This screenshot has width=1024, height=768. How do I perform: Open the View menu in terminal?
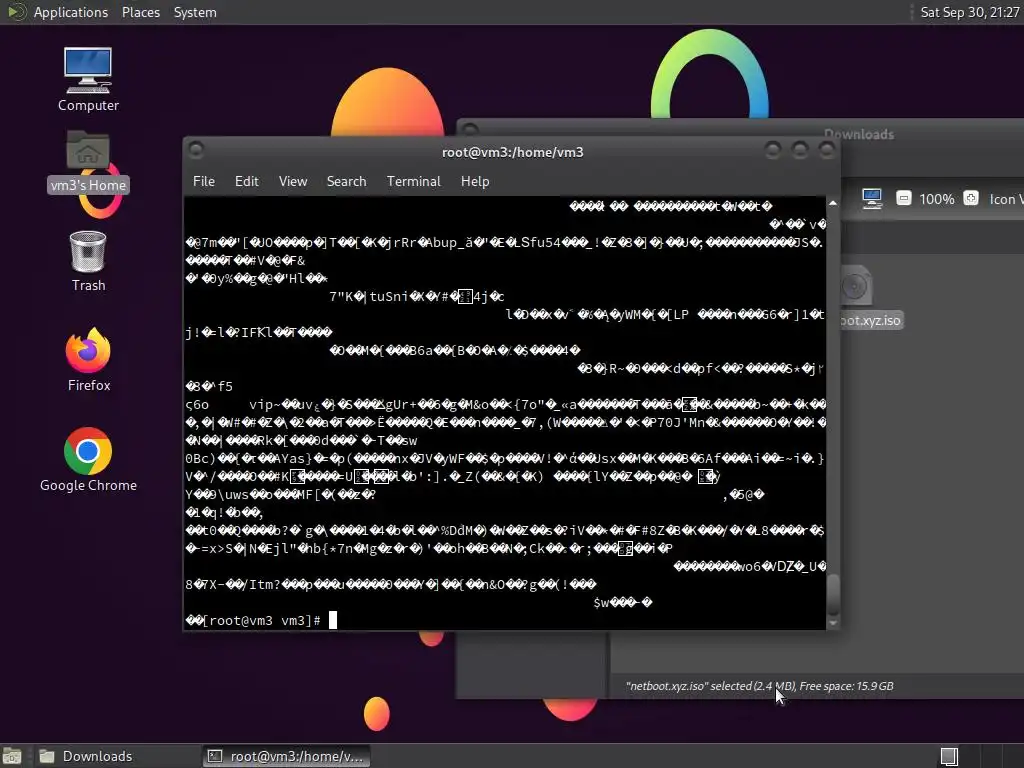293,182
